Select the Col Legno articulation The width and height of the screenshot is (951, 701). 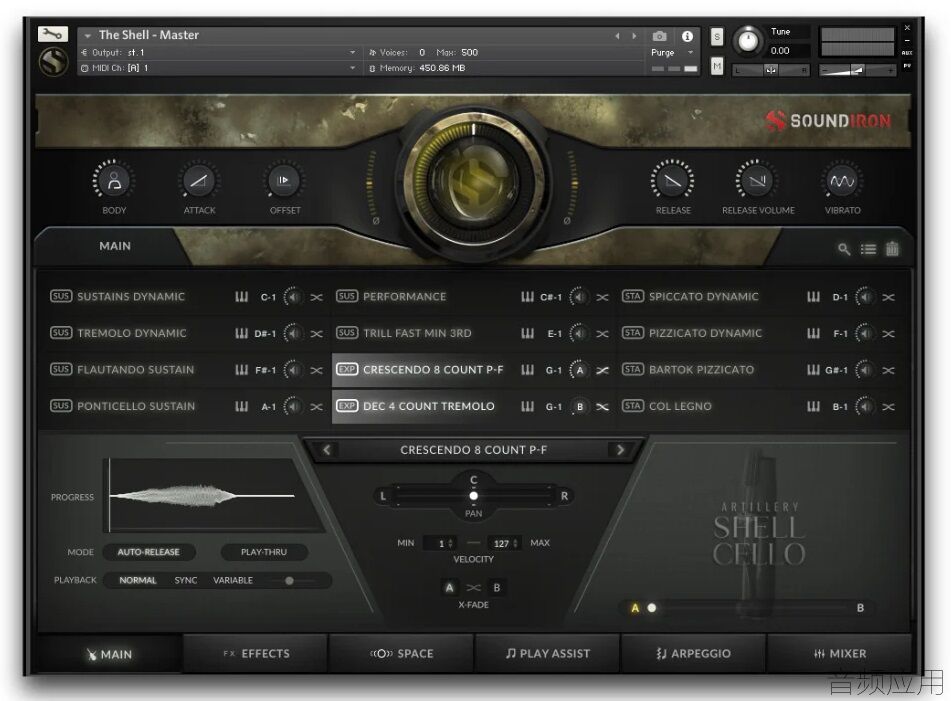click(680, 406)
